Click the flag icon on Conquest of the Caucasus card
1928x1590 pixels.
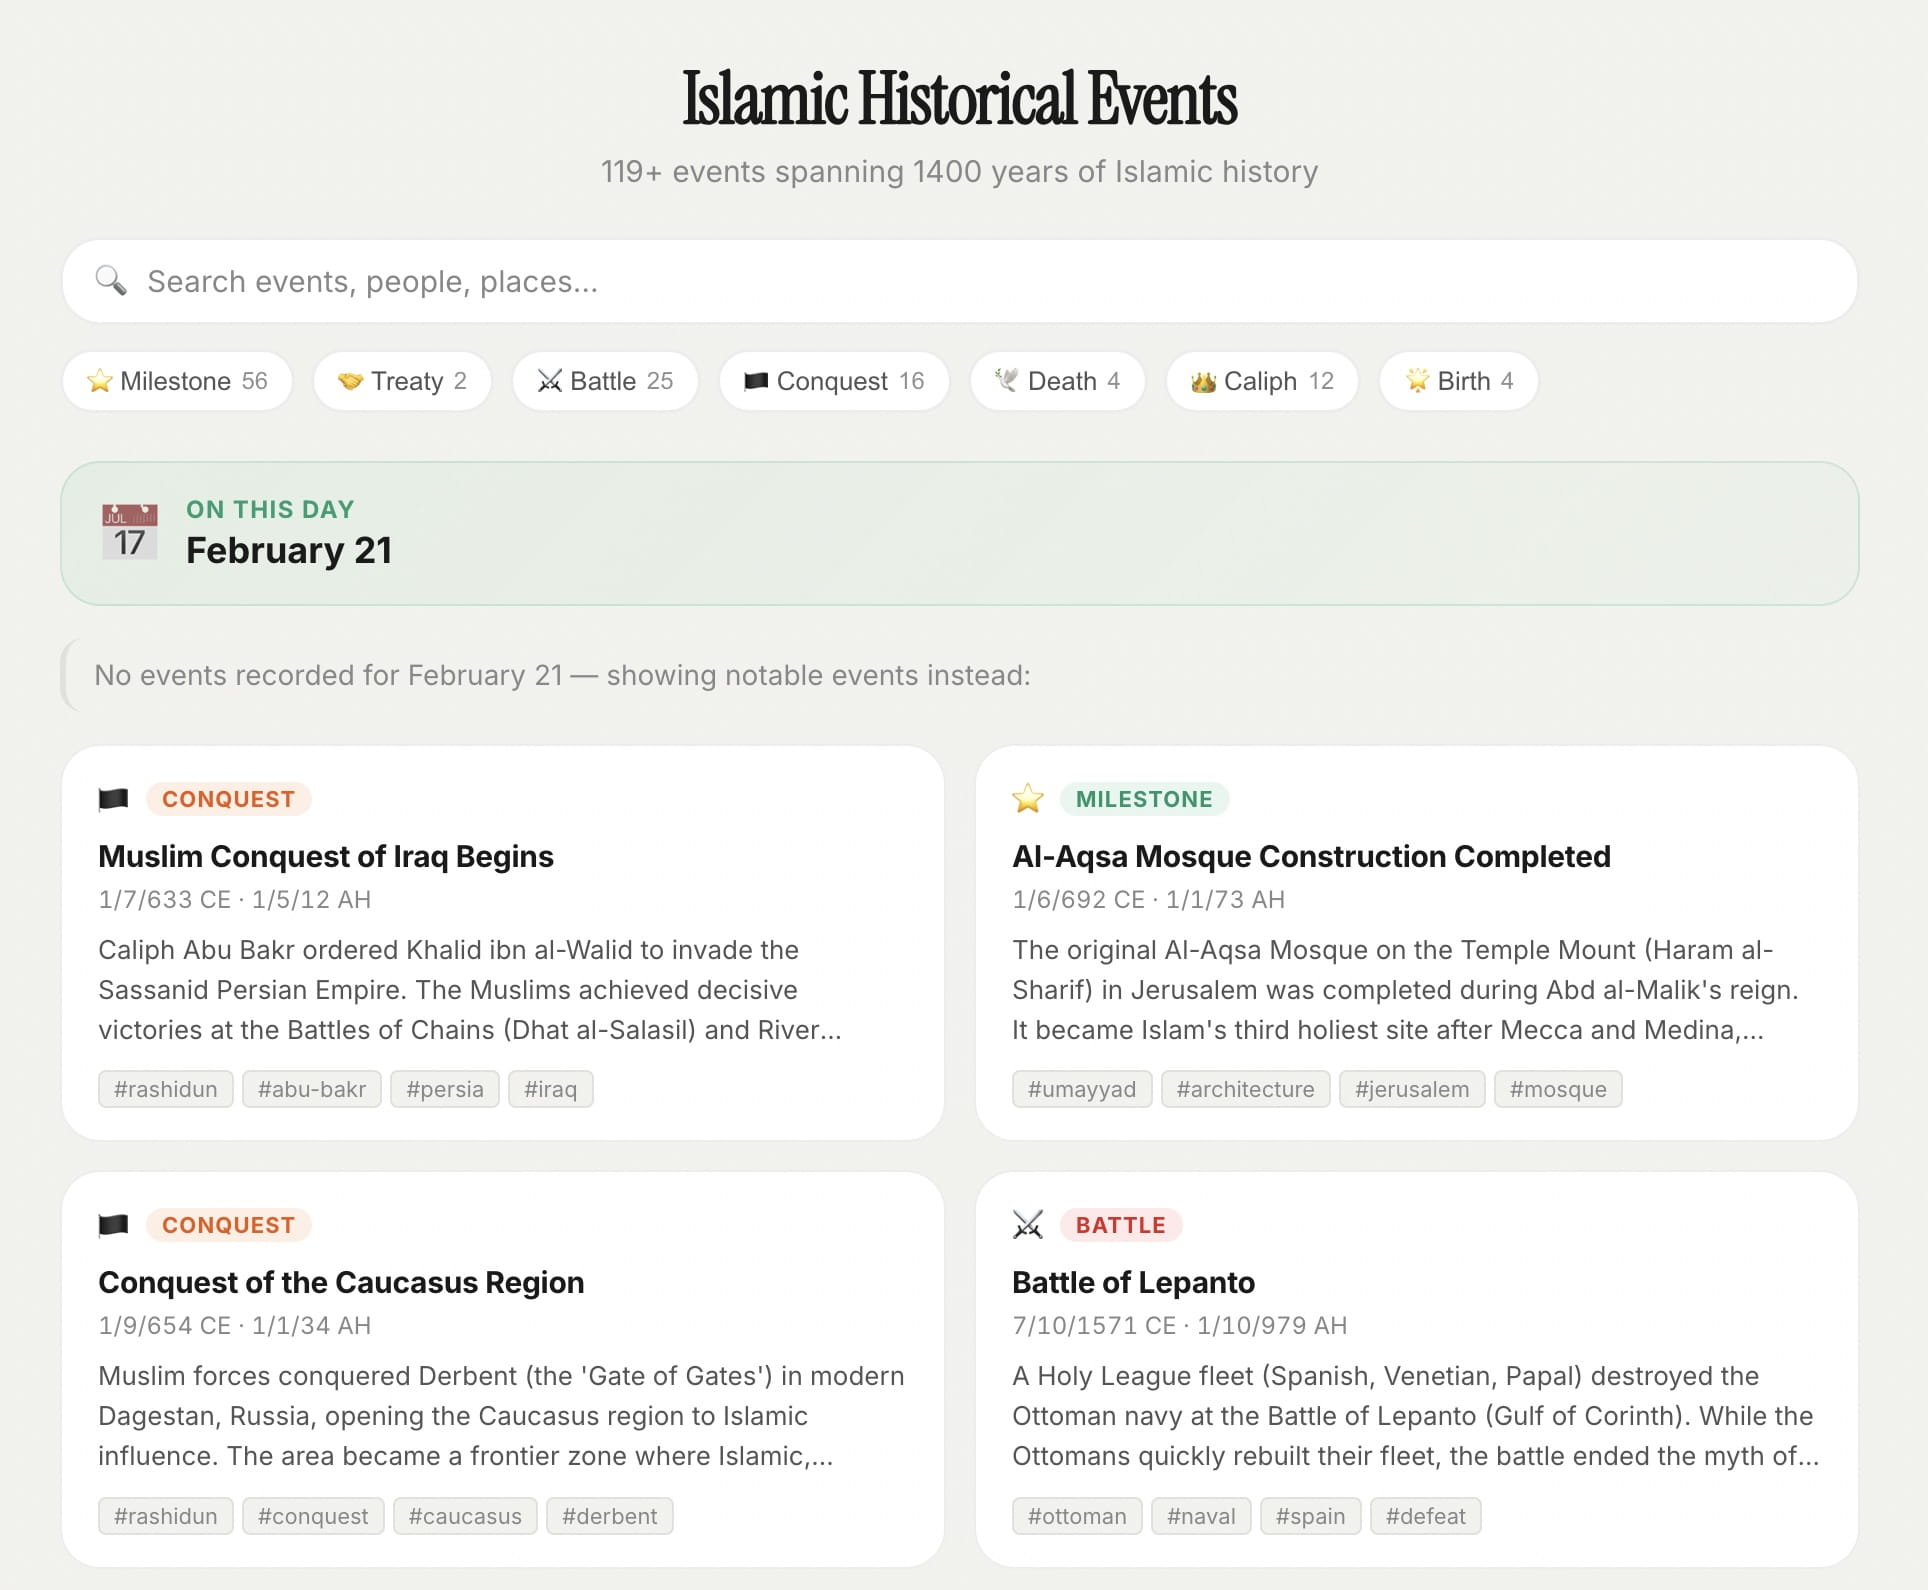coord(114,1224)
